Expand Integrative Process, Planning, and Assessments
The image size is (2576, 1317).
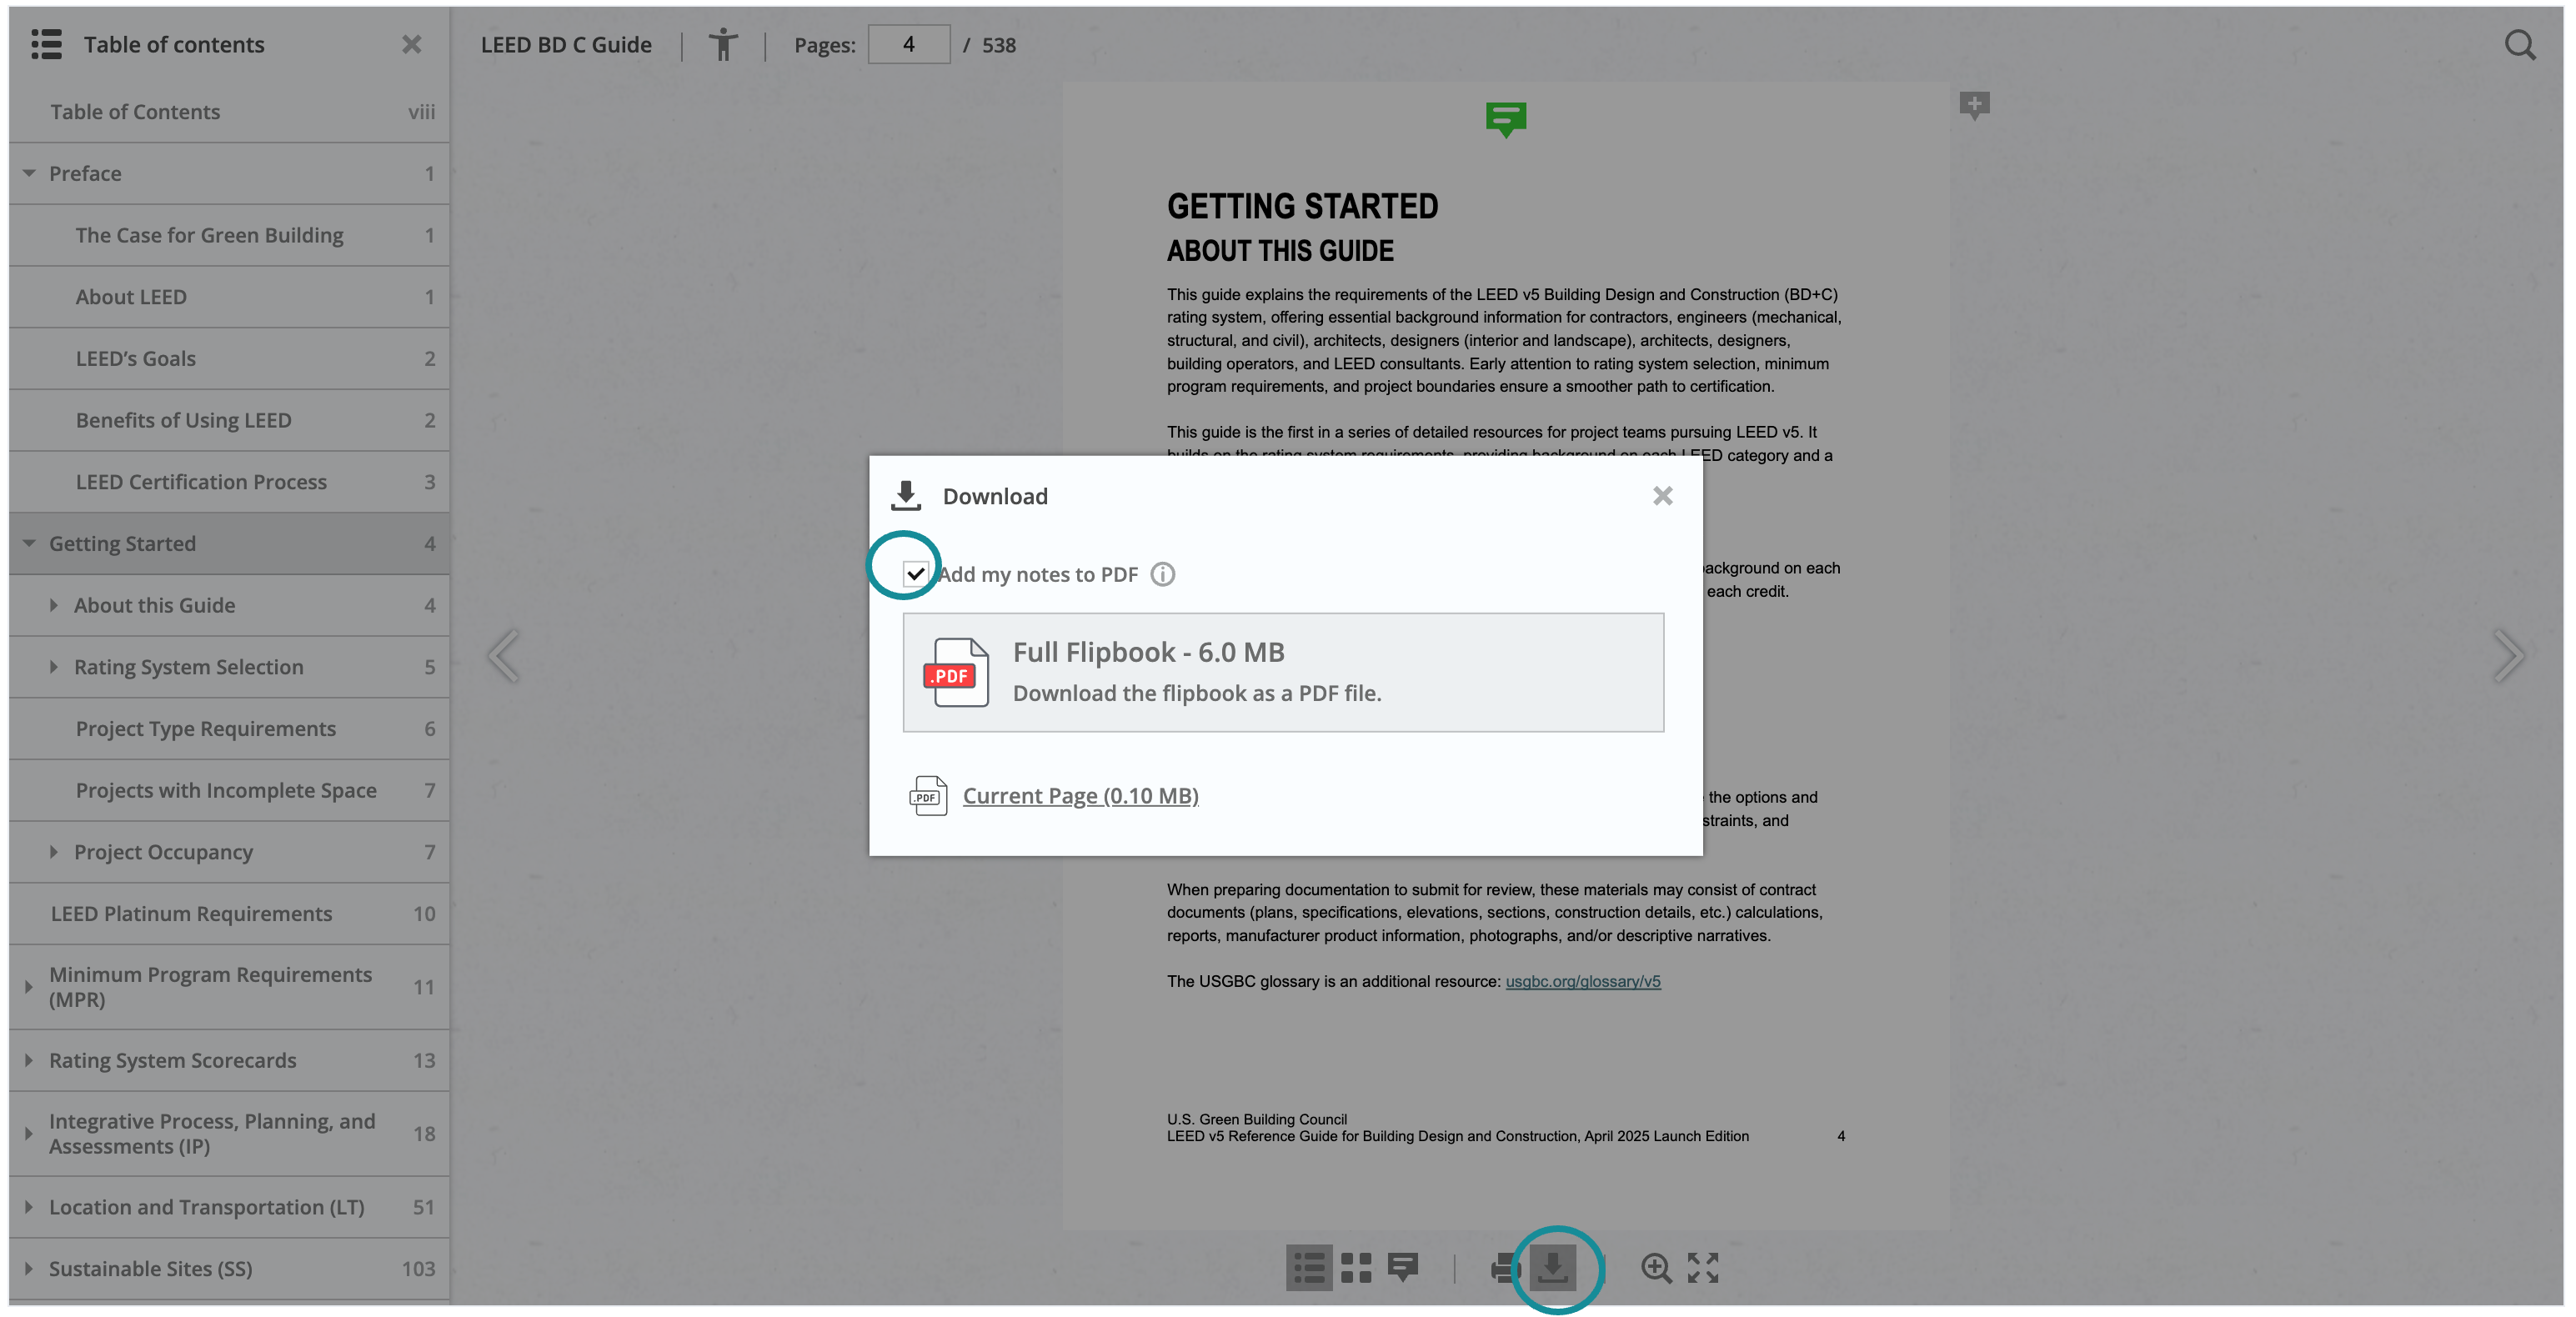point(29,1133)
